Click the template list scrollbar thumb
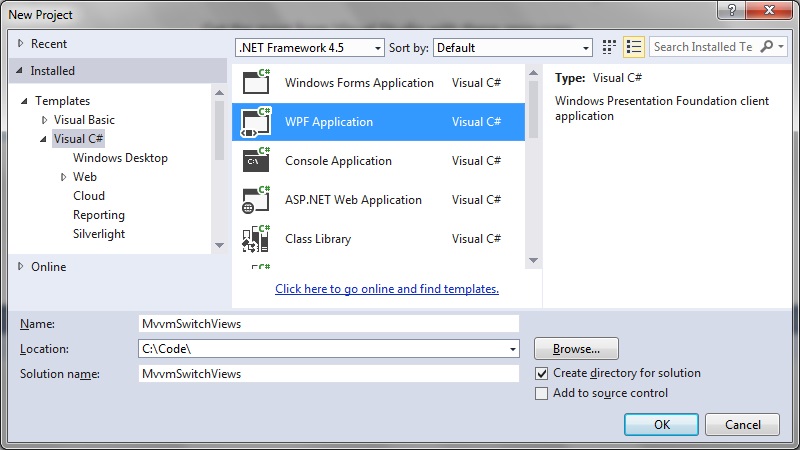Viewport: 800px width, 450px height. click(533, 110)
